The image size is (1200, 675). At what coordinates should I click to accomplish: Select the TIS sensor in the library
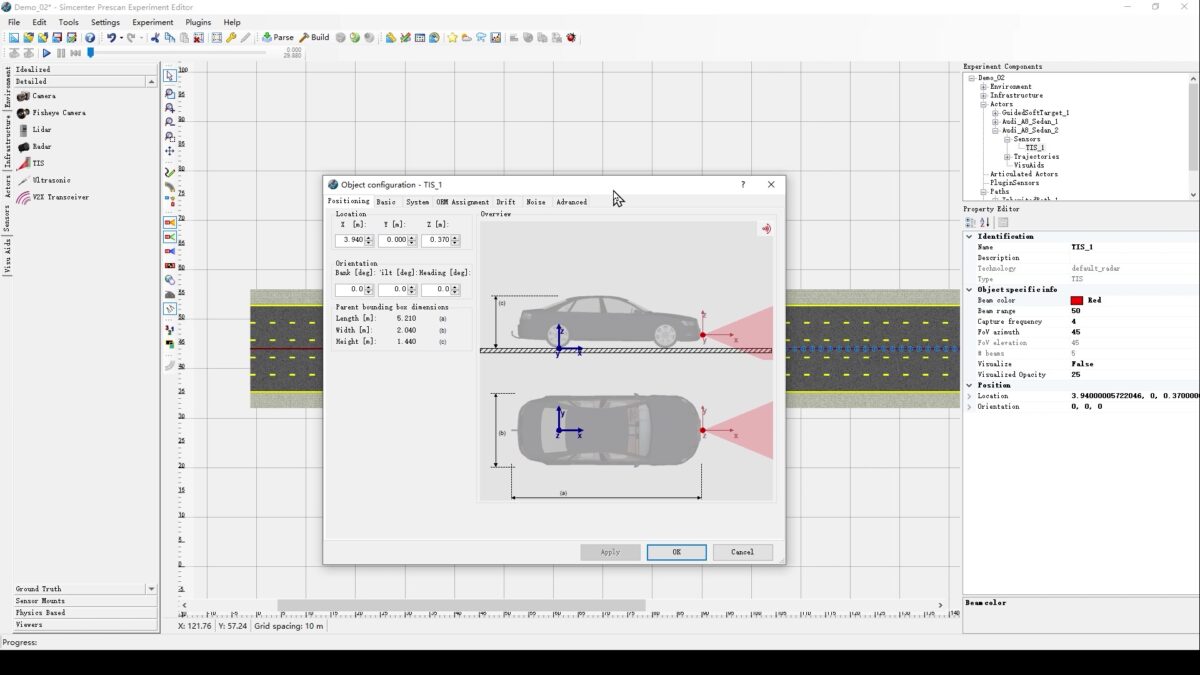(31, 163)
